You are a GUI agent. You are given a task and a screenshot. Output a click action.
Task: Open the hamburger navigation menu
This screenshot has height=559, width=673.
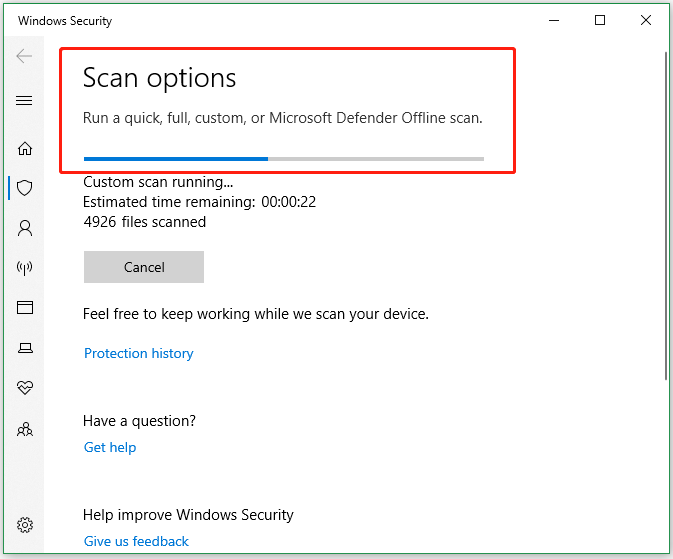[x=24, y=100]
